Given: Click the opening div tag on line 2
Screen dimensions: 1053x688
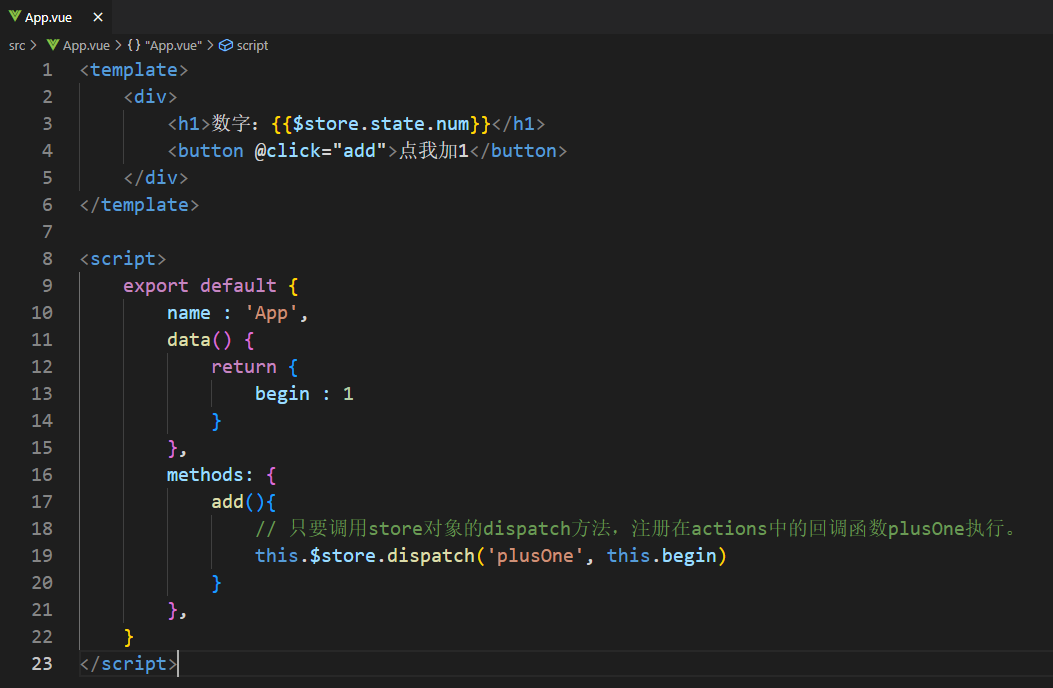Looking at the screenshot, I should click(150, 97).
